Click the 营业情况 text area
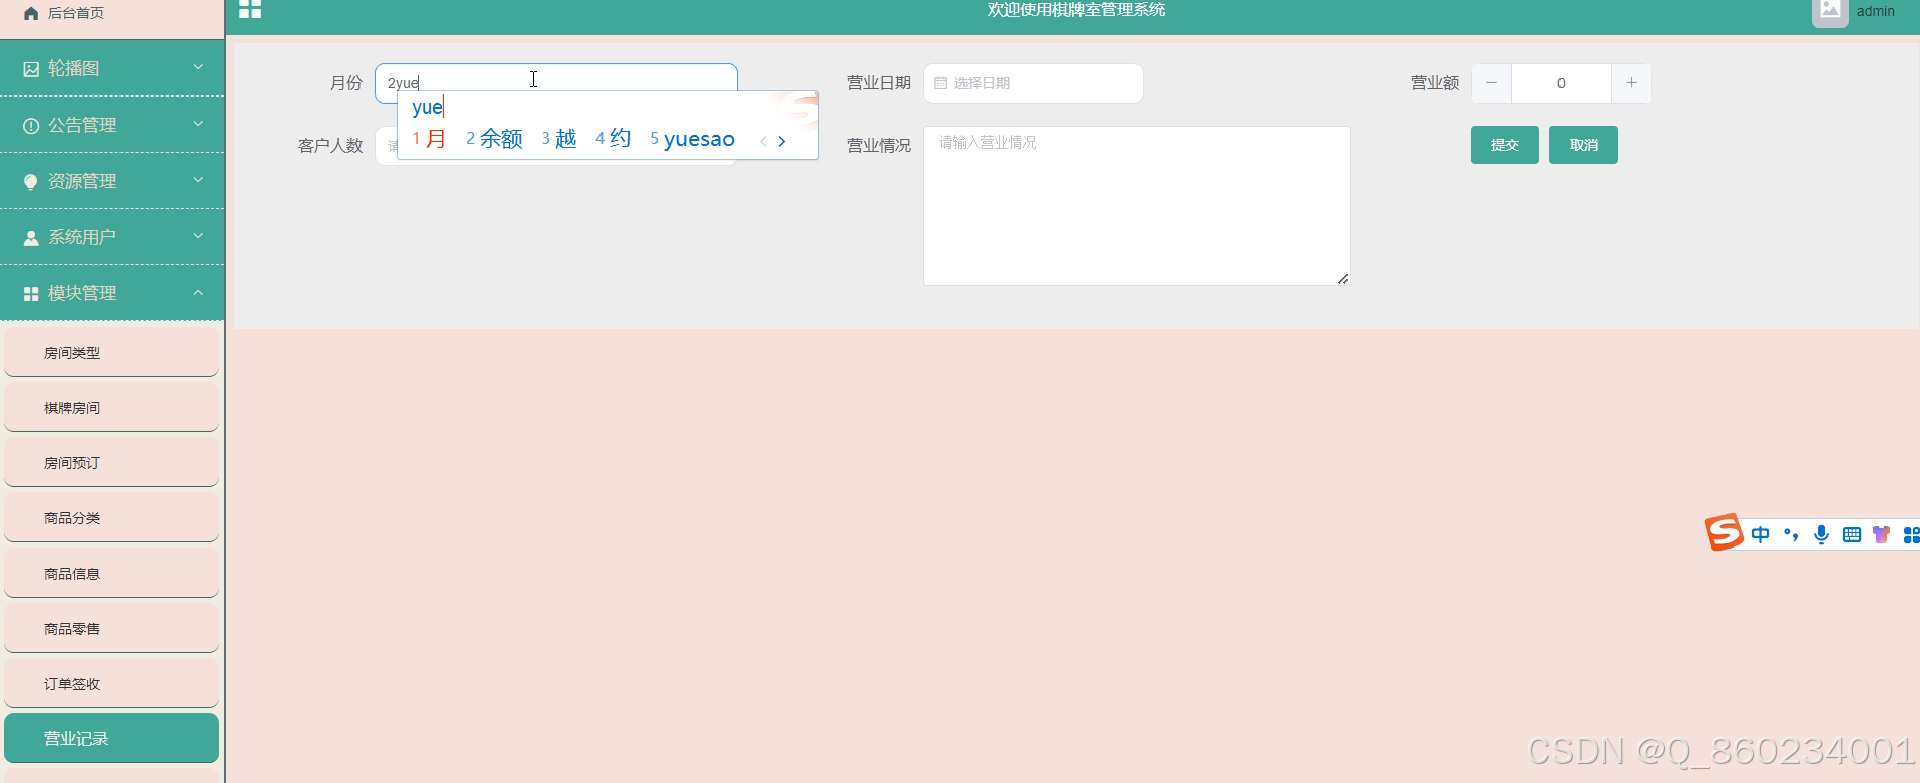1920x783 pixels. tap(1137, 206)
